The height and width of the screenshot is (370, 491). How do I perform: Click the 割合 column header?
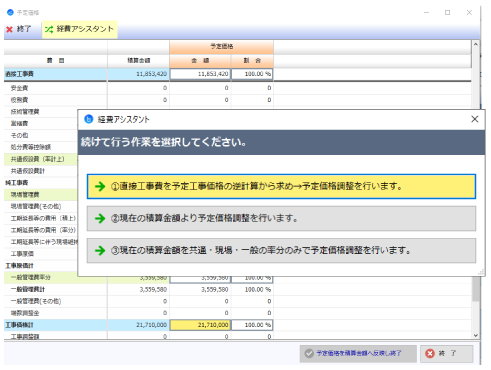pos(252,60)
